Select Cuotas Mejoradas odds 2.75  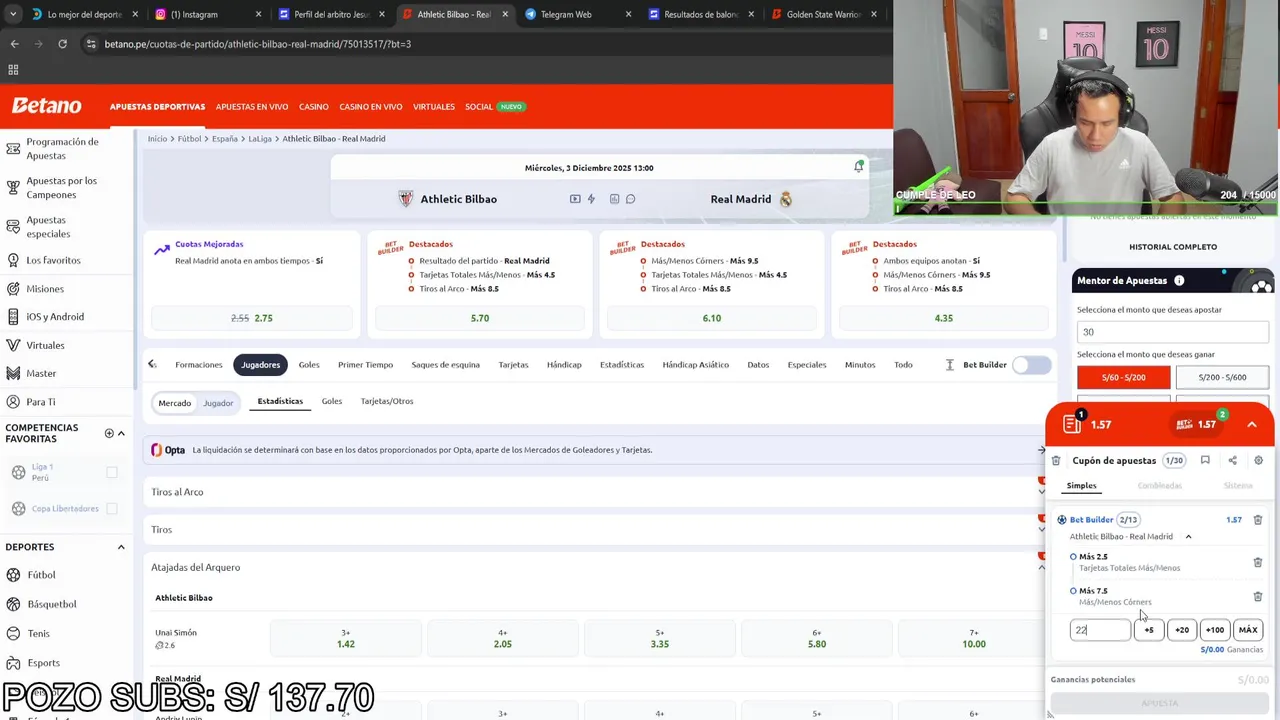(252, 318)
